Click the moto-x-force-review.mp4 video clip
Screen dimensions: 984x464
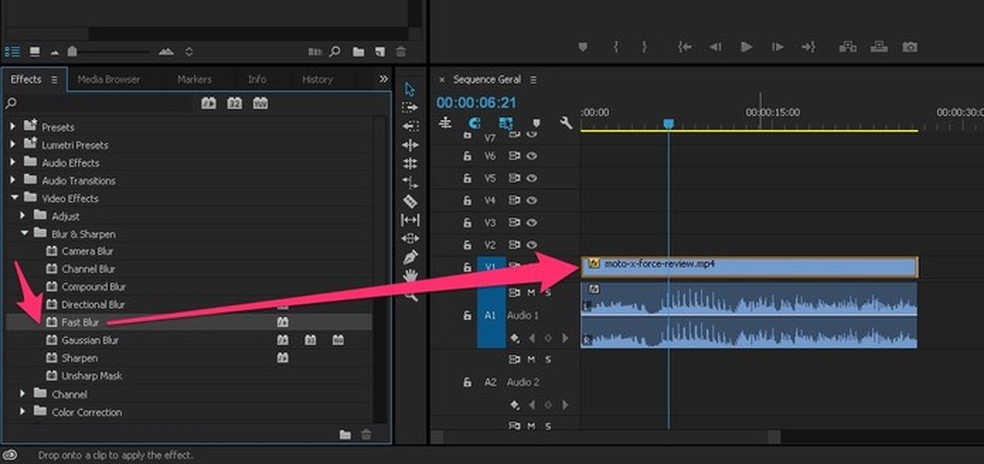(748, 265)
